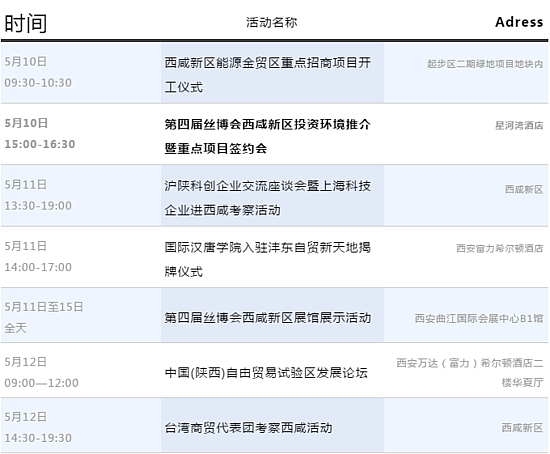The width and height of the screenshot is (550, 454).
Task: Select time cell 5月12日 09:00—12:00
Action: tap(41, 372)
